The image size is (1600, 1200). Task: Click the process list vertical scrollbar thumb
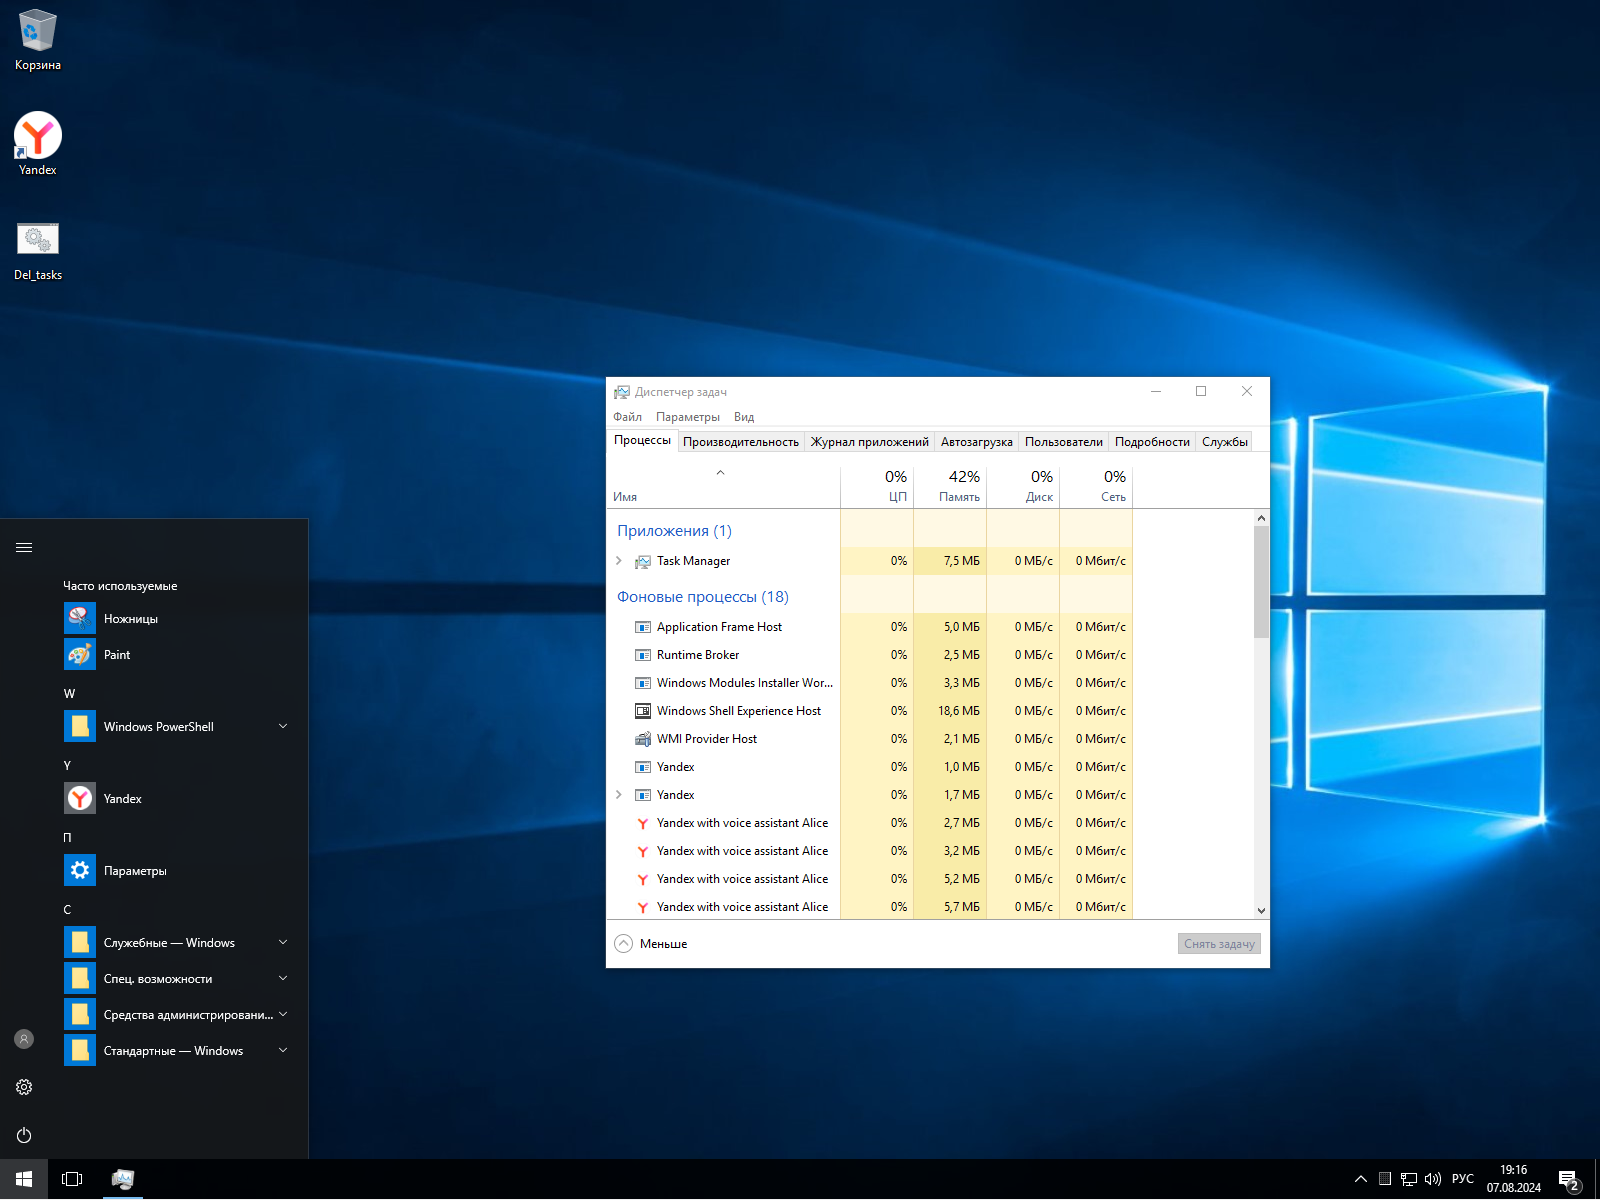point(1262,582)
